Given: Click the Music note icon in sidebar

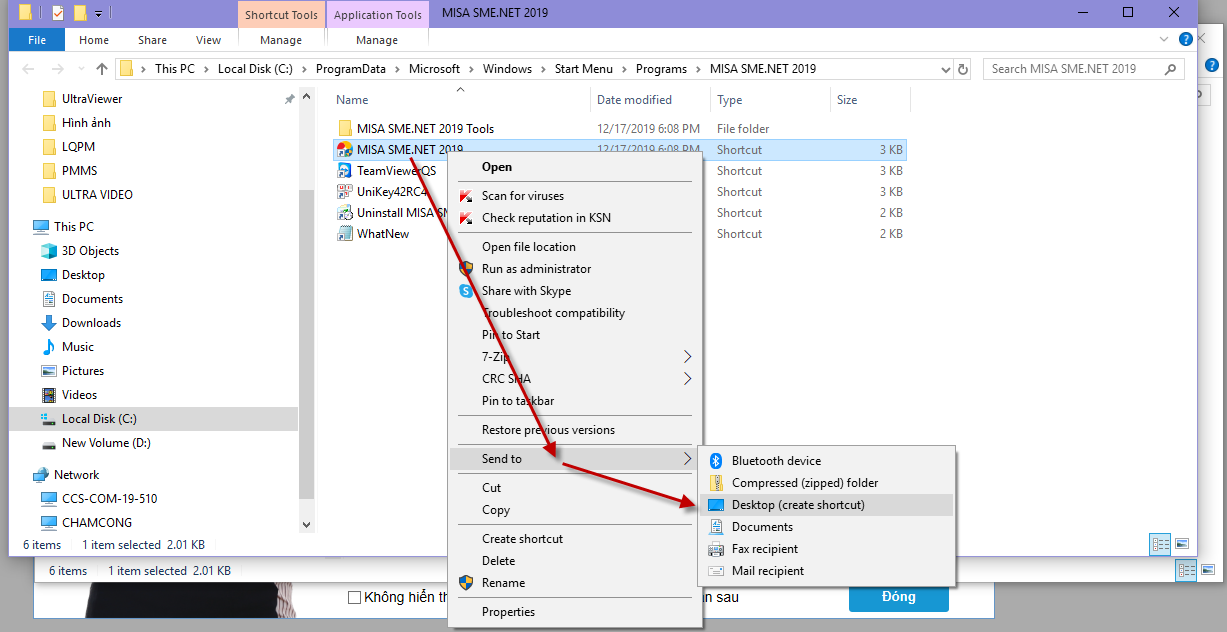Looking at the screenshot, I should 49,347.
